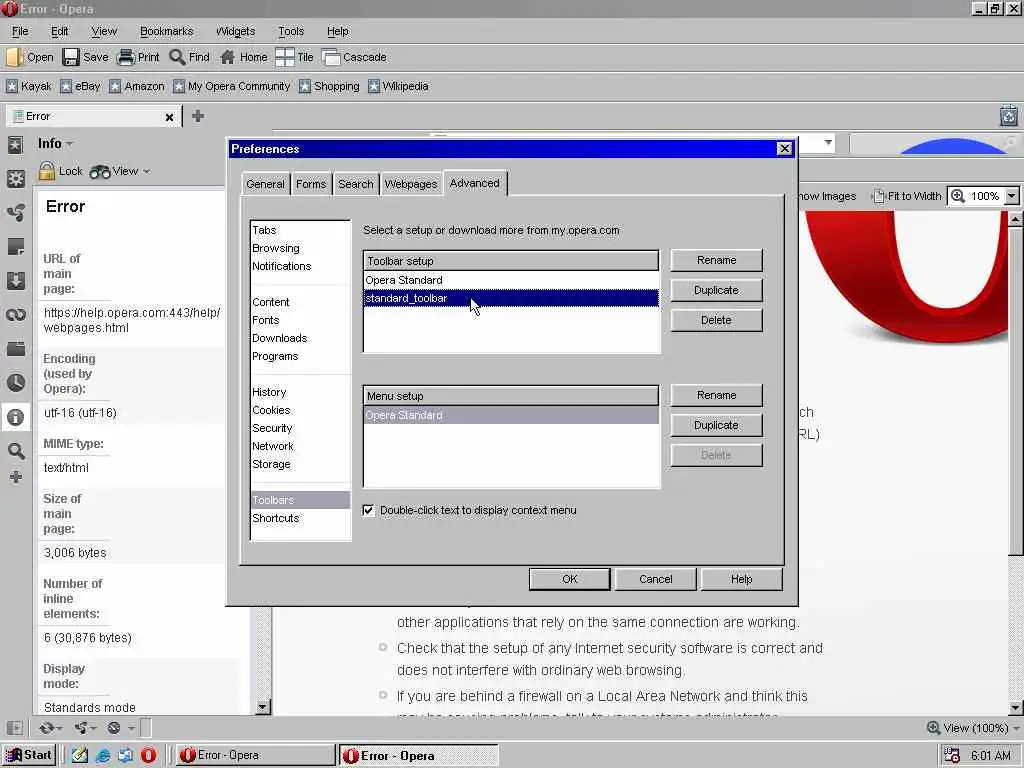This screenshot has width=1024, height=768.
Task: Toggle Double-click text context menu checkbox
Action: tap(368, 510)
